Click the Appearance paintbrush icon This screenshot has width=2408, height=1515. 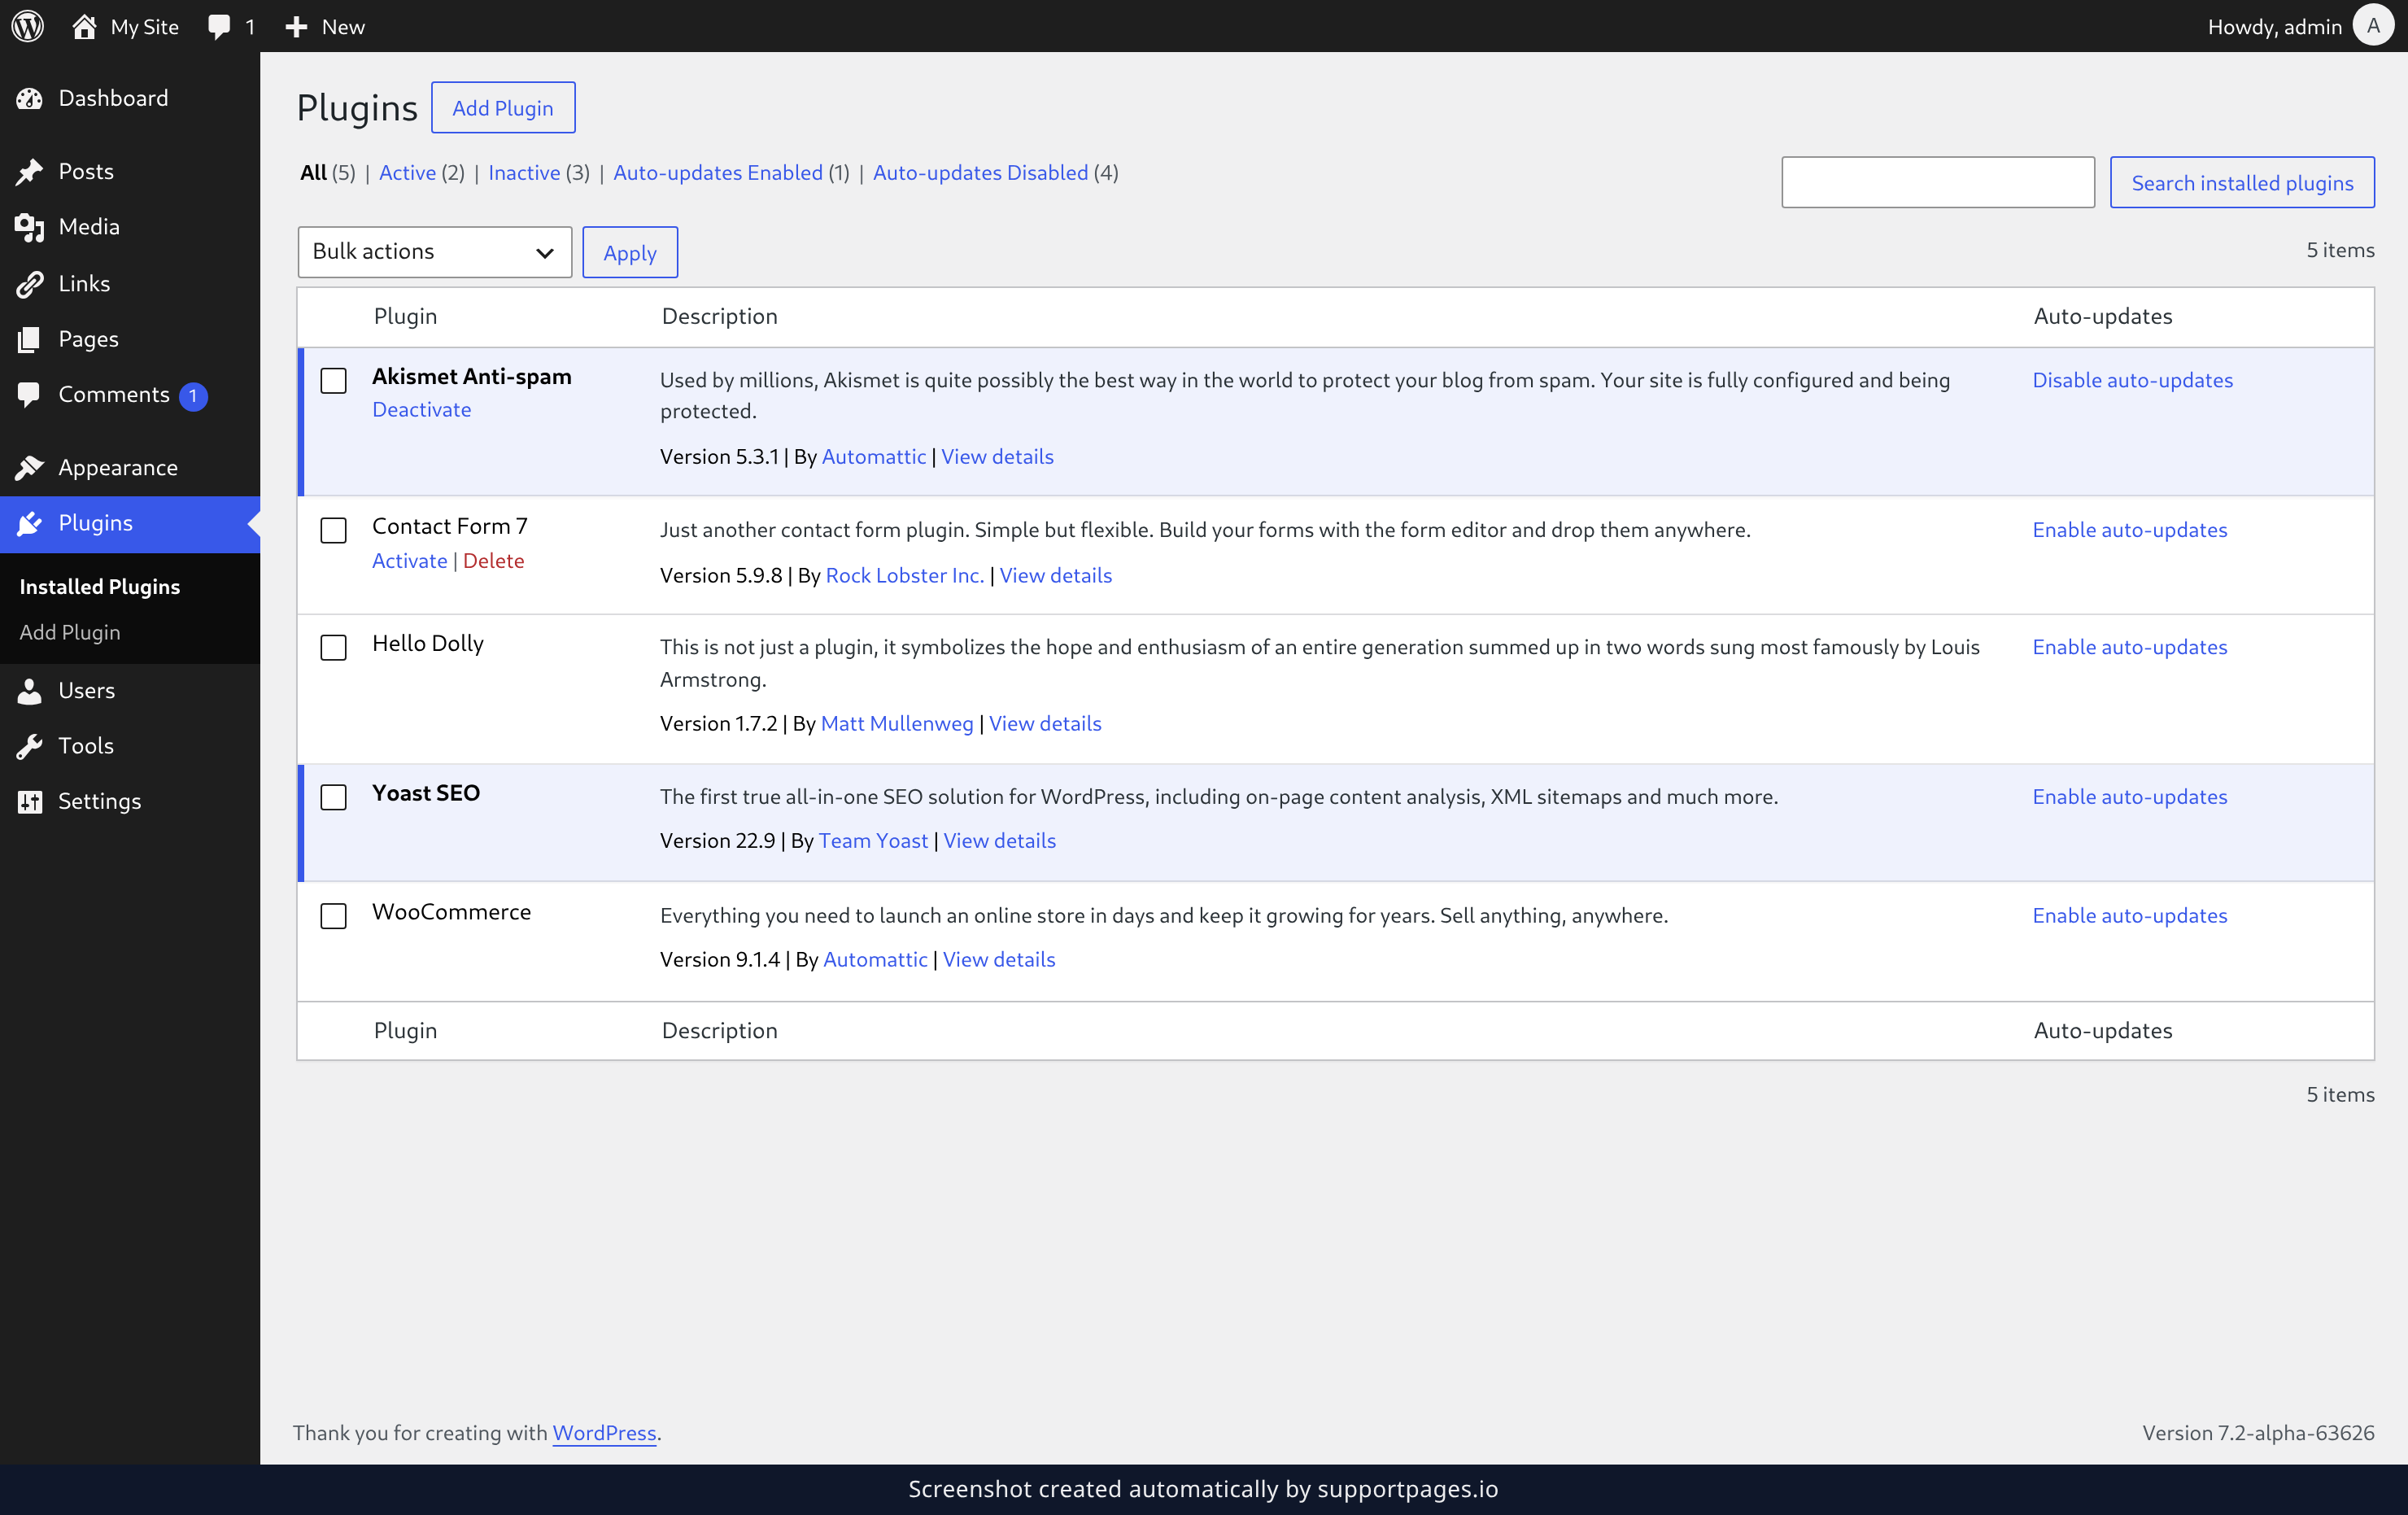[30, 467]
